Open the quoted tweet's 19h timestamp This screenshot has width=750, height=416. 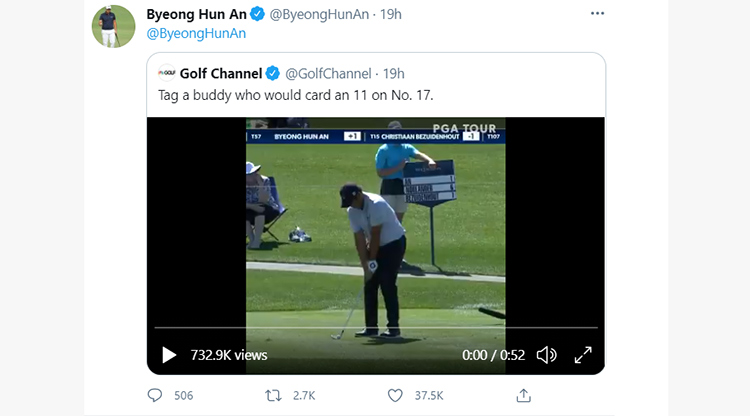pos(394,74)
